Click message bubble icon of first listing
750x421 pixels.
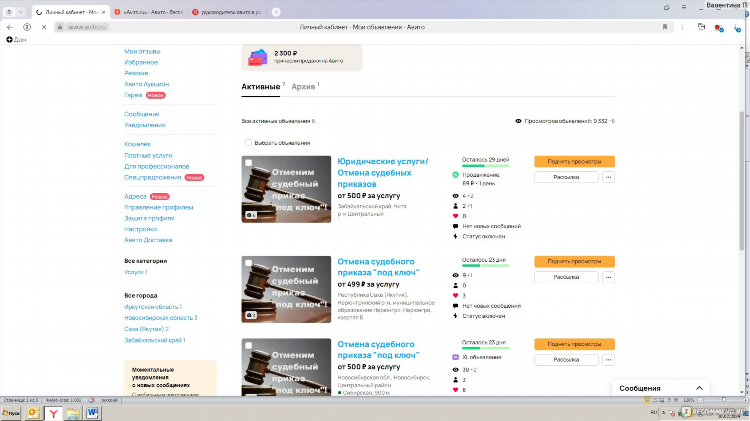[455, 226]
